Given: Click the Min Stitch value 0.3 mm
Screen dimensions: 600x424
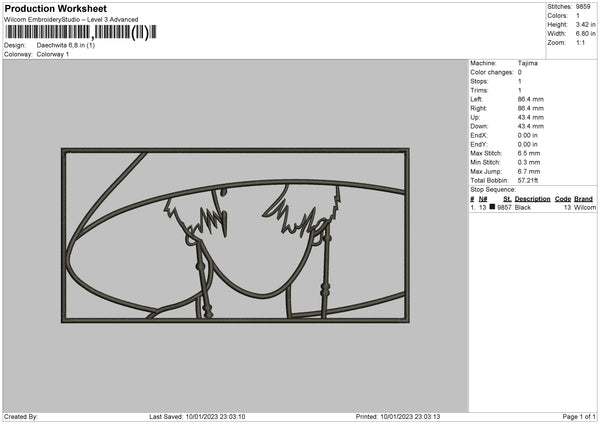Looking at the screenshot, I should click(529, 162).
